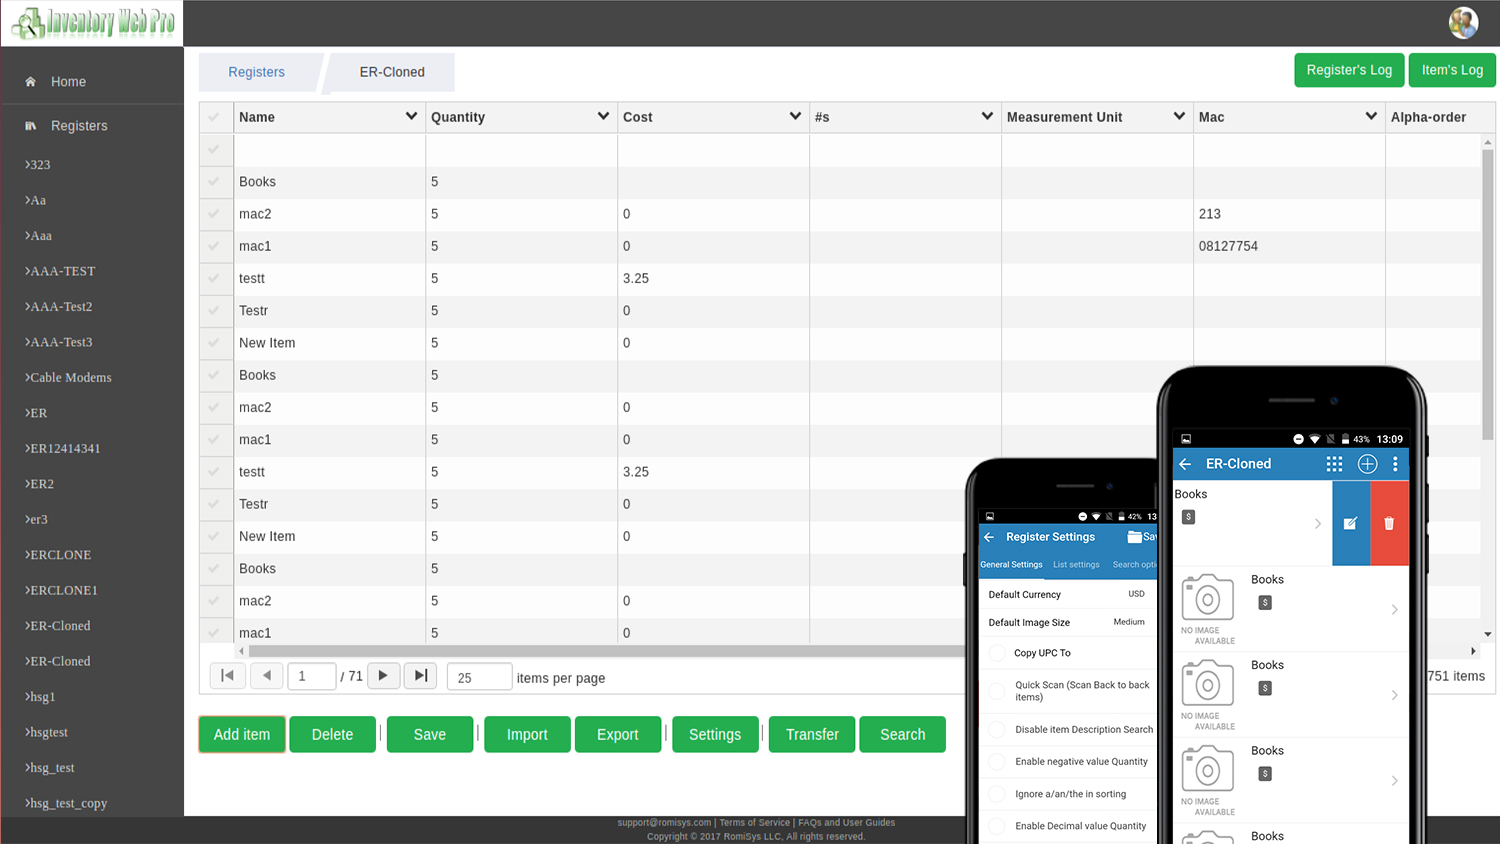Click the user profile avatar

pyautogui.click(x=1463, y=22)
